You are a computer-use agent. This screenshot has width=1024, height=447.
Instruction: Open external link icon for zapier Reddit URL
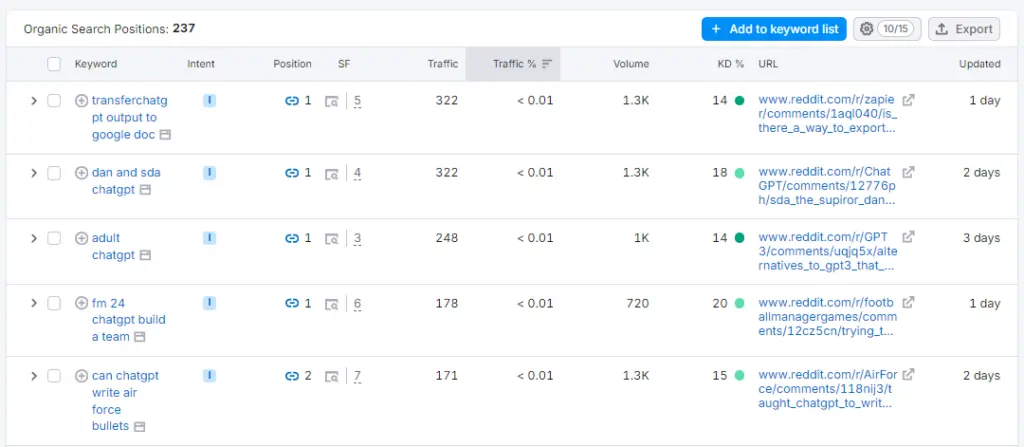point(908,101)
